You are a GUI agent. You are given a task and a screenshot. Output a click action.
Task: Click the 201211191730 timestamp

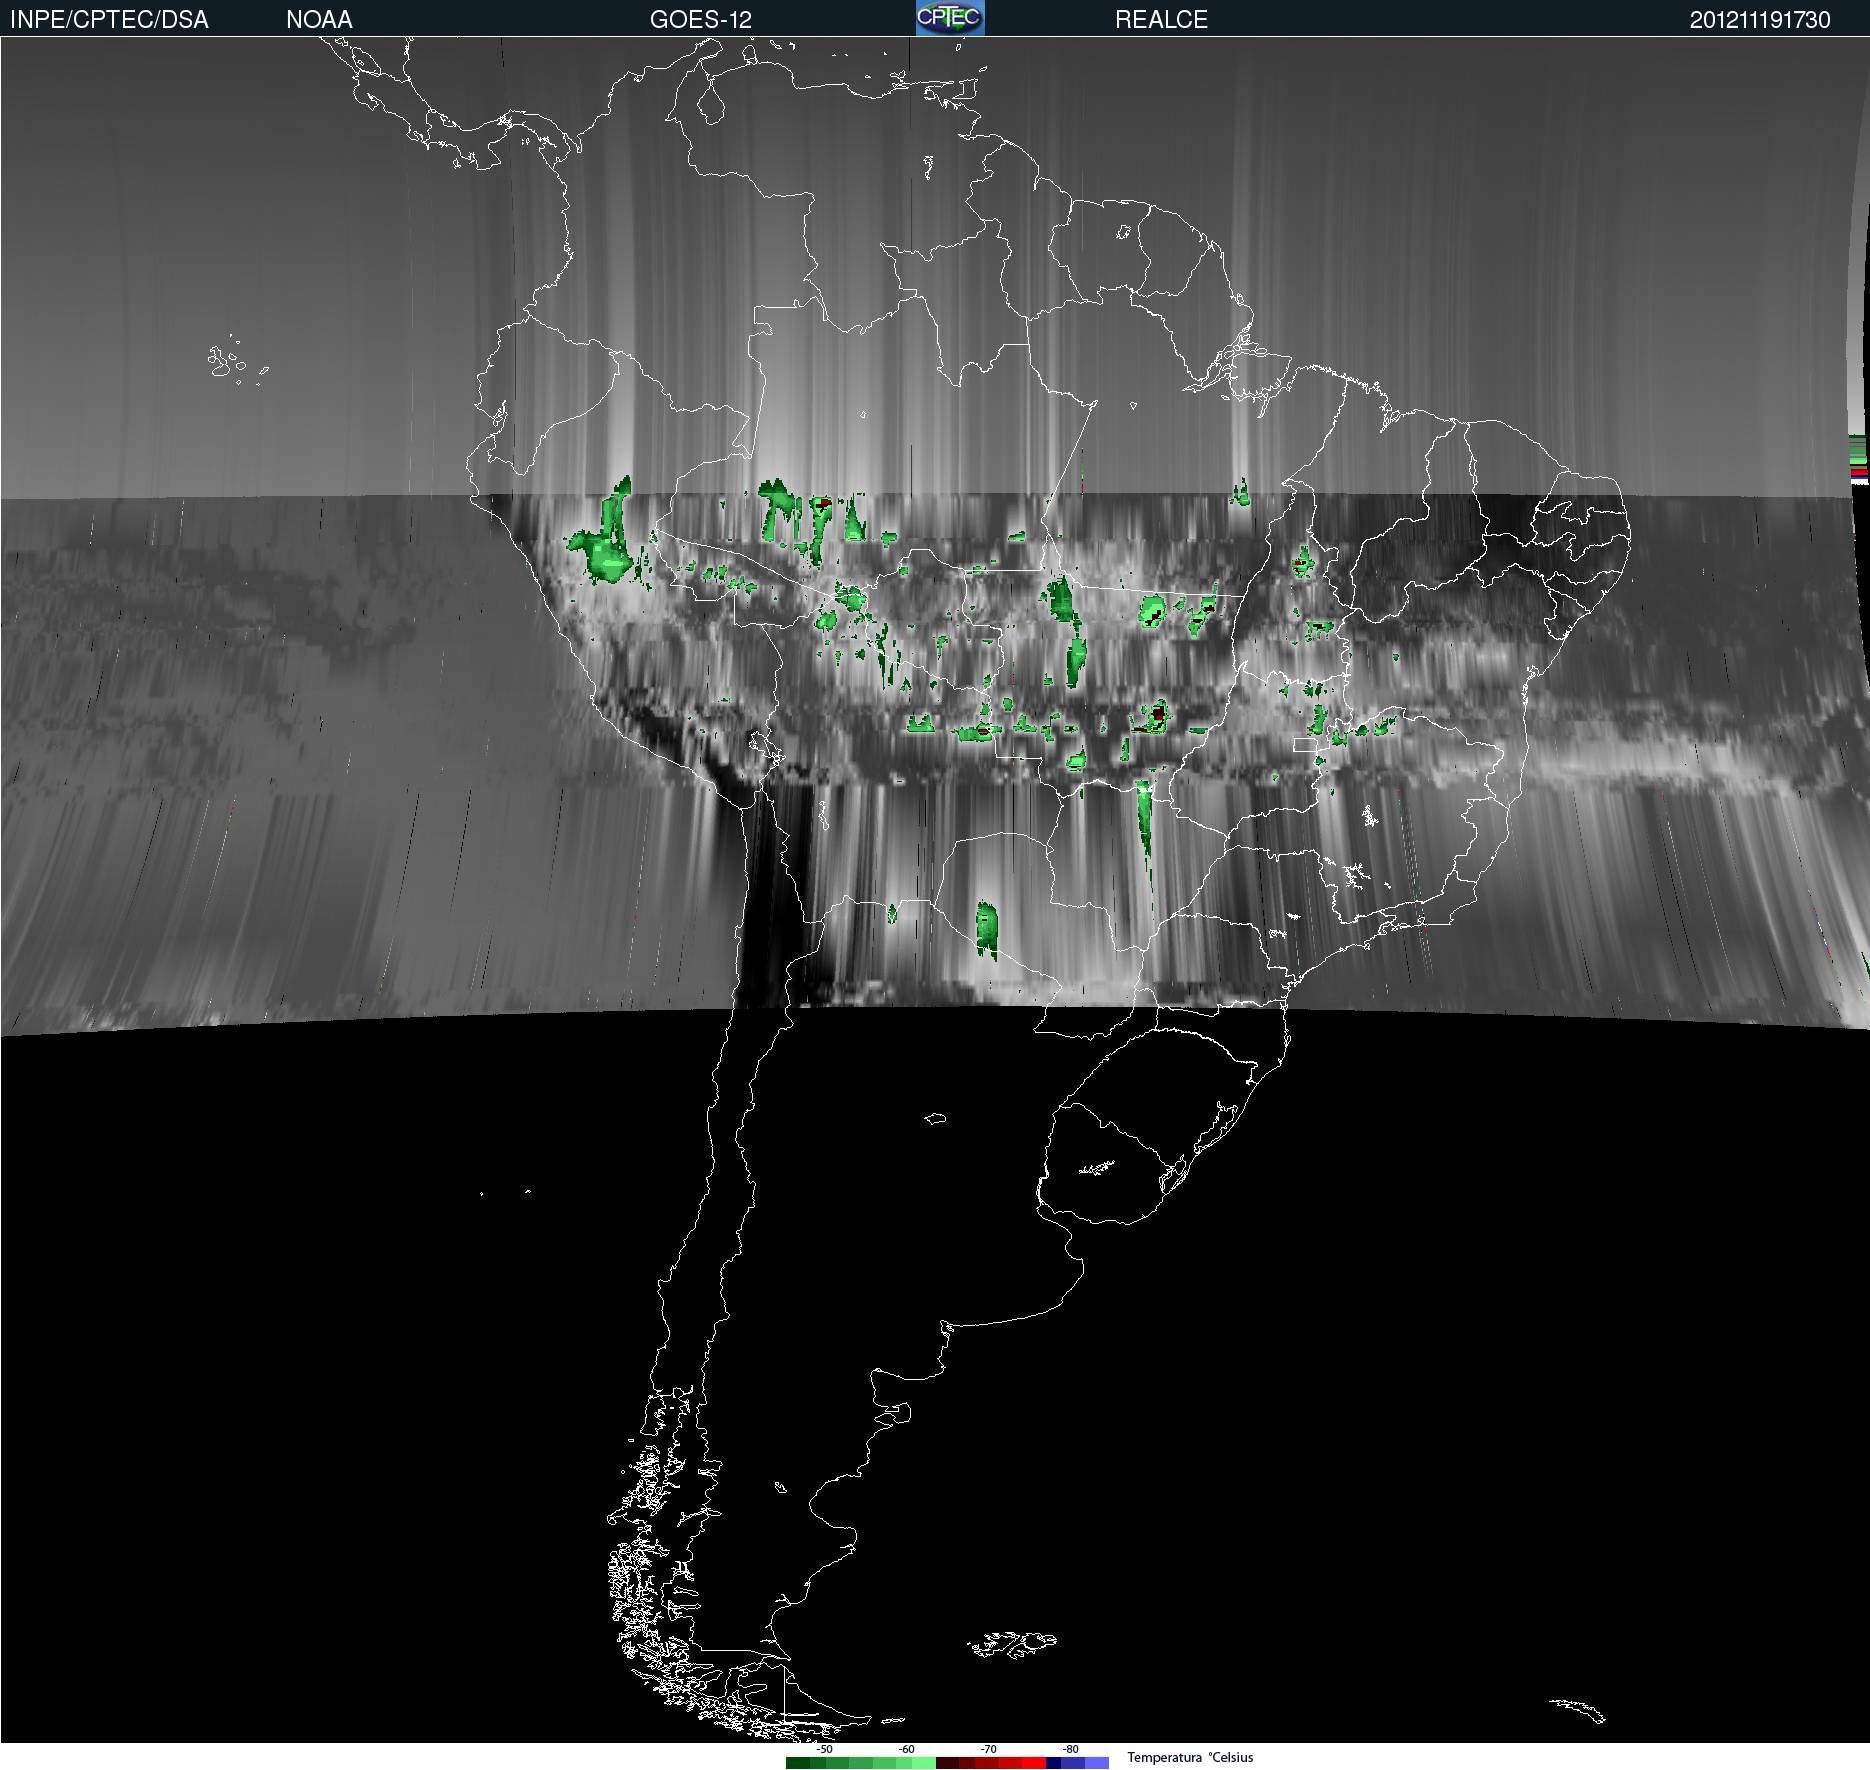pos(1760,20)
